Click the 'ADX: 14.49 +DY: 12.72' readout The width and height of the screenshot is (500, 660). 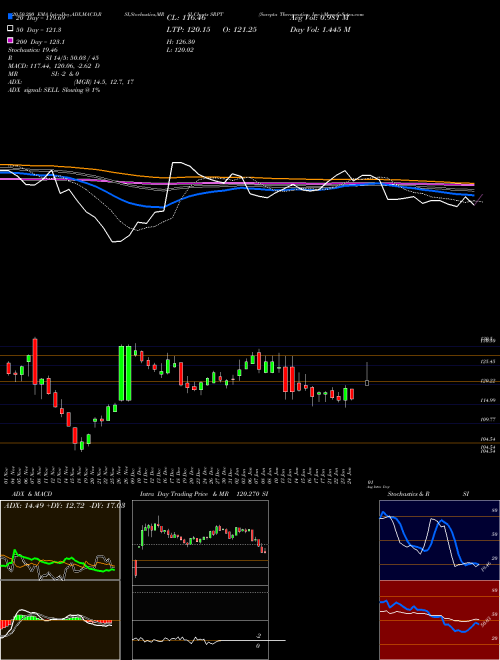tap(45, 506)
